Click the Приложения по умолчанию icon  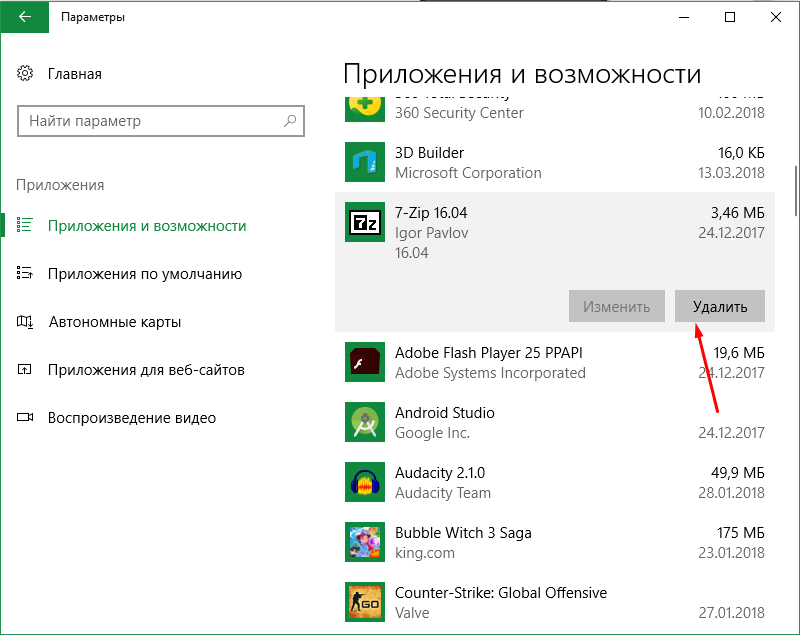pyautogui.click(x=24, y=273)
